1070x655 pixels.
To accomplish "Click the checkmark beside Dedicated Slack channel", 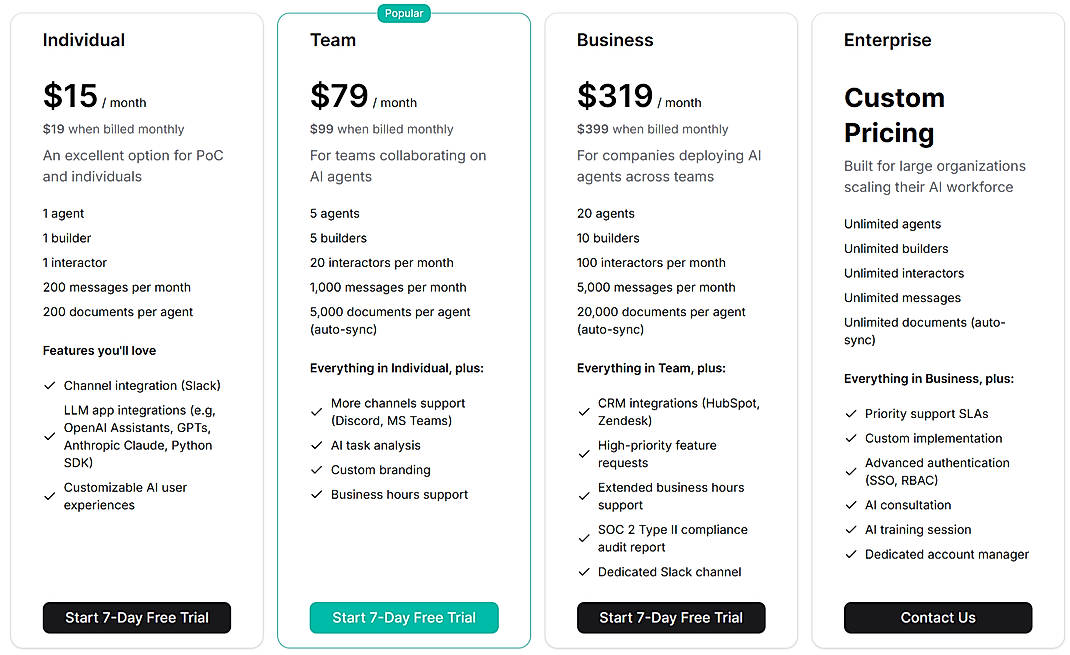I will click(x=583, y=572).
